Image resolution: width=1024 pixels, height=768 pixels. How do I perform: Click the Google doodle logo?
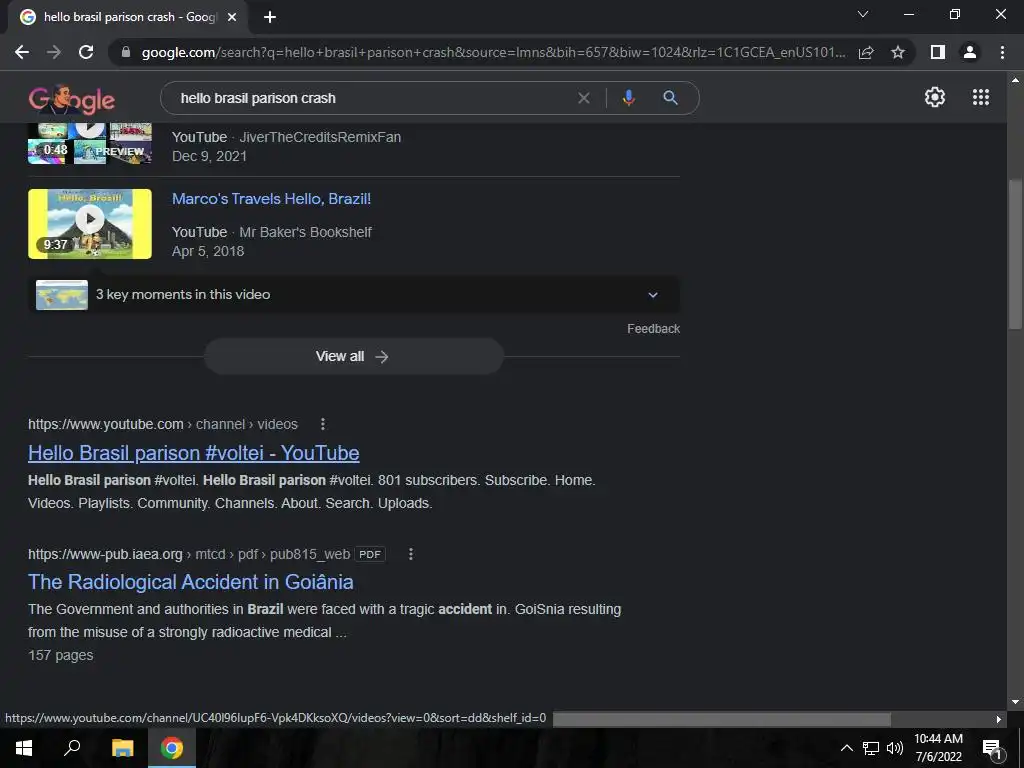click(72, 99)
